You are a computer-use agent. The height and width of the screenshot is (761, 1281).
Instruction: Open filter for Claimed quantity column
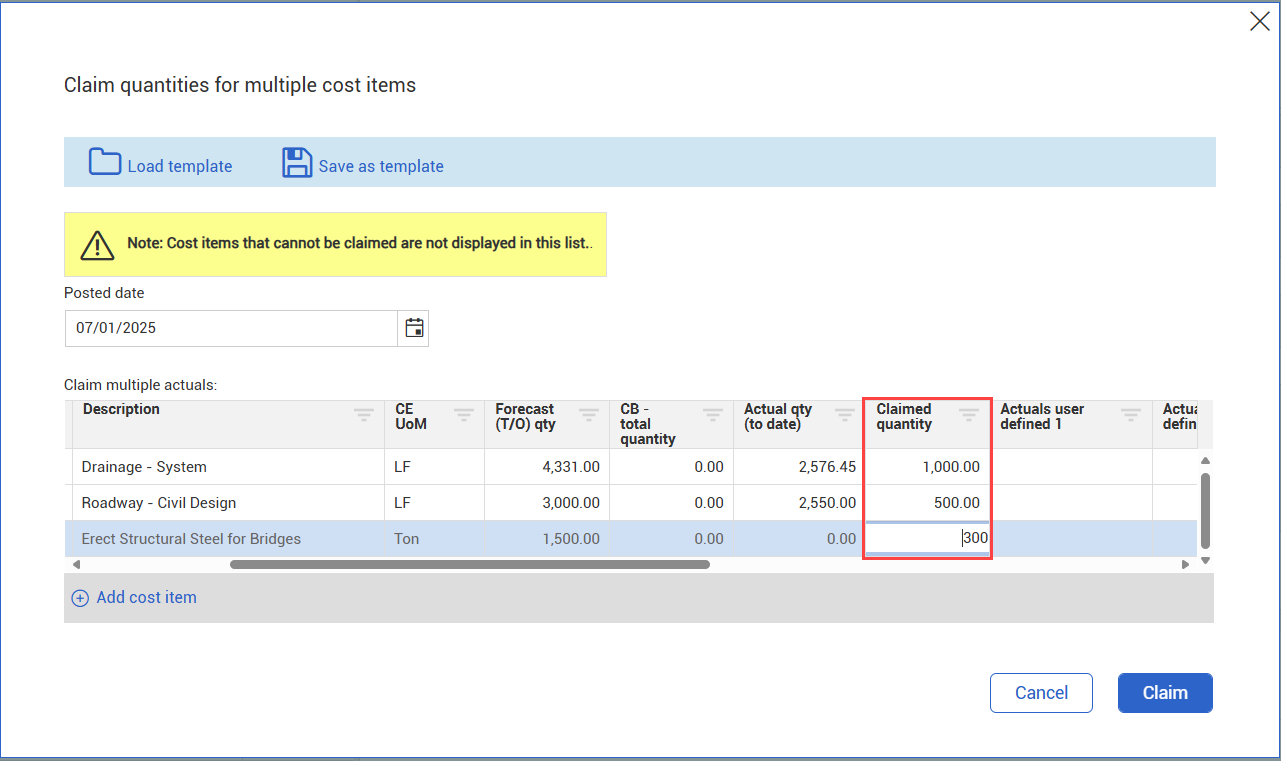[x=969, y=415]
